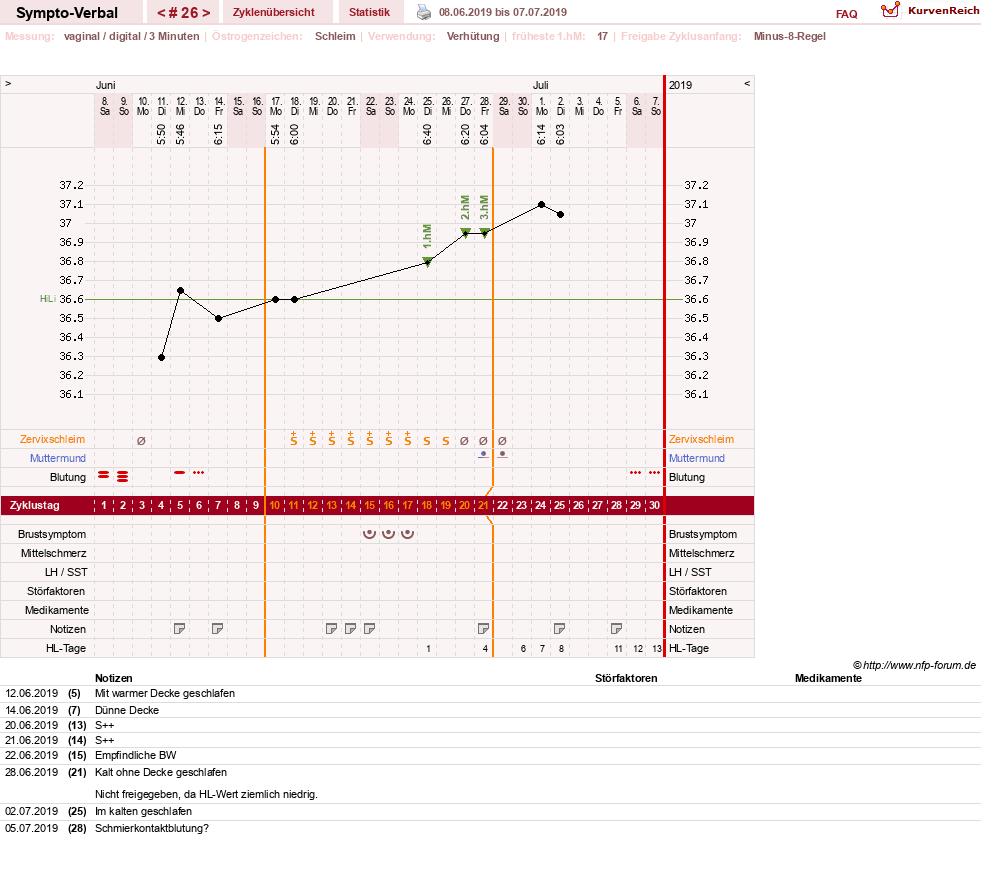Open the KurvenReich link
Viewport: 981px width, 886px height.
(943, 11)
